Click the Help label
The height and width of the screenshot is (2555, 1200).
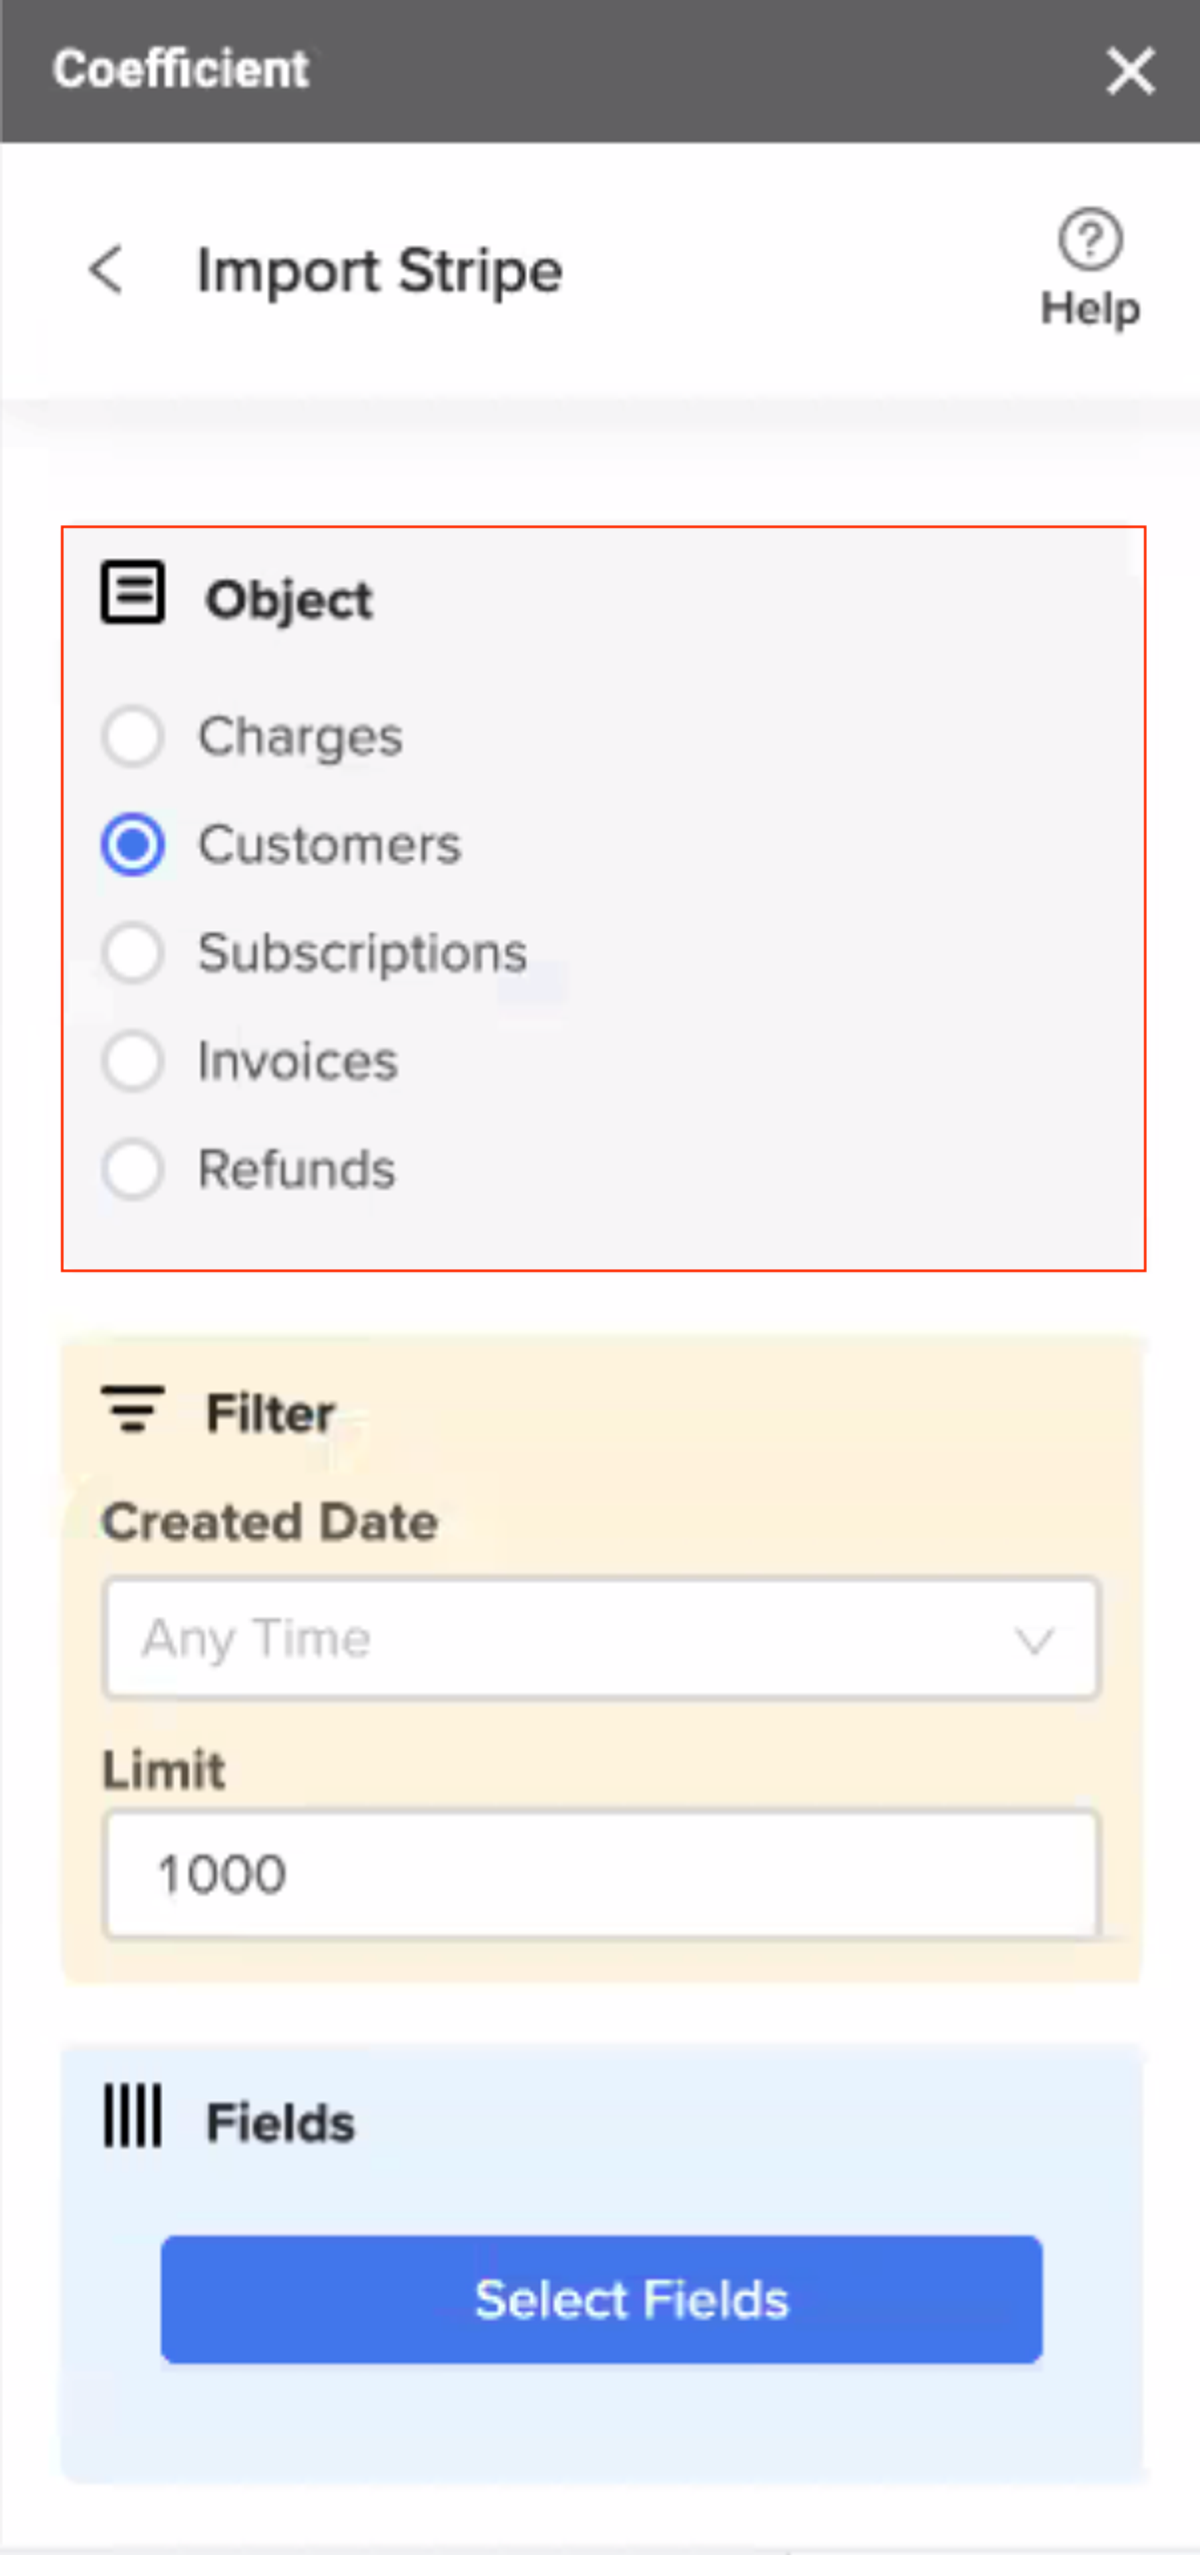1091,307
